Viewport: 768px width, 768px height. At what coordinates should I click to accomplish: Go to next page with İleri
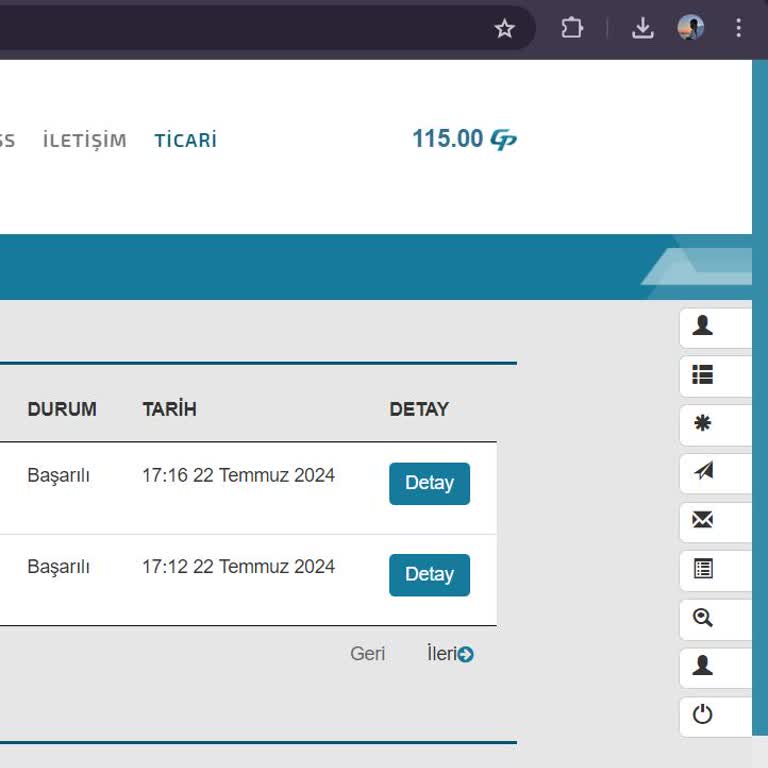pyautogui.click(x=450, y=654)
